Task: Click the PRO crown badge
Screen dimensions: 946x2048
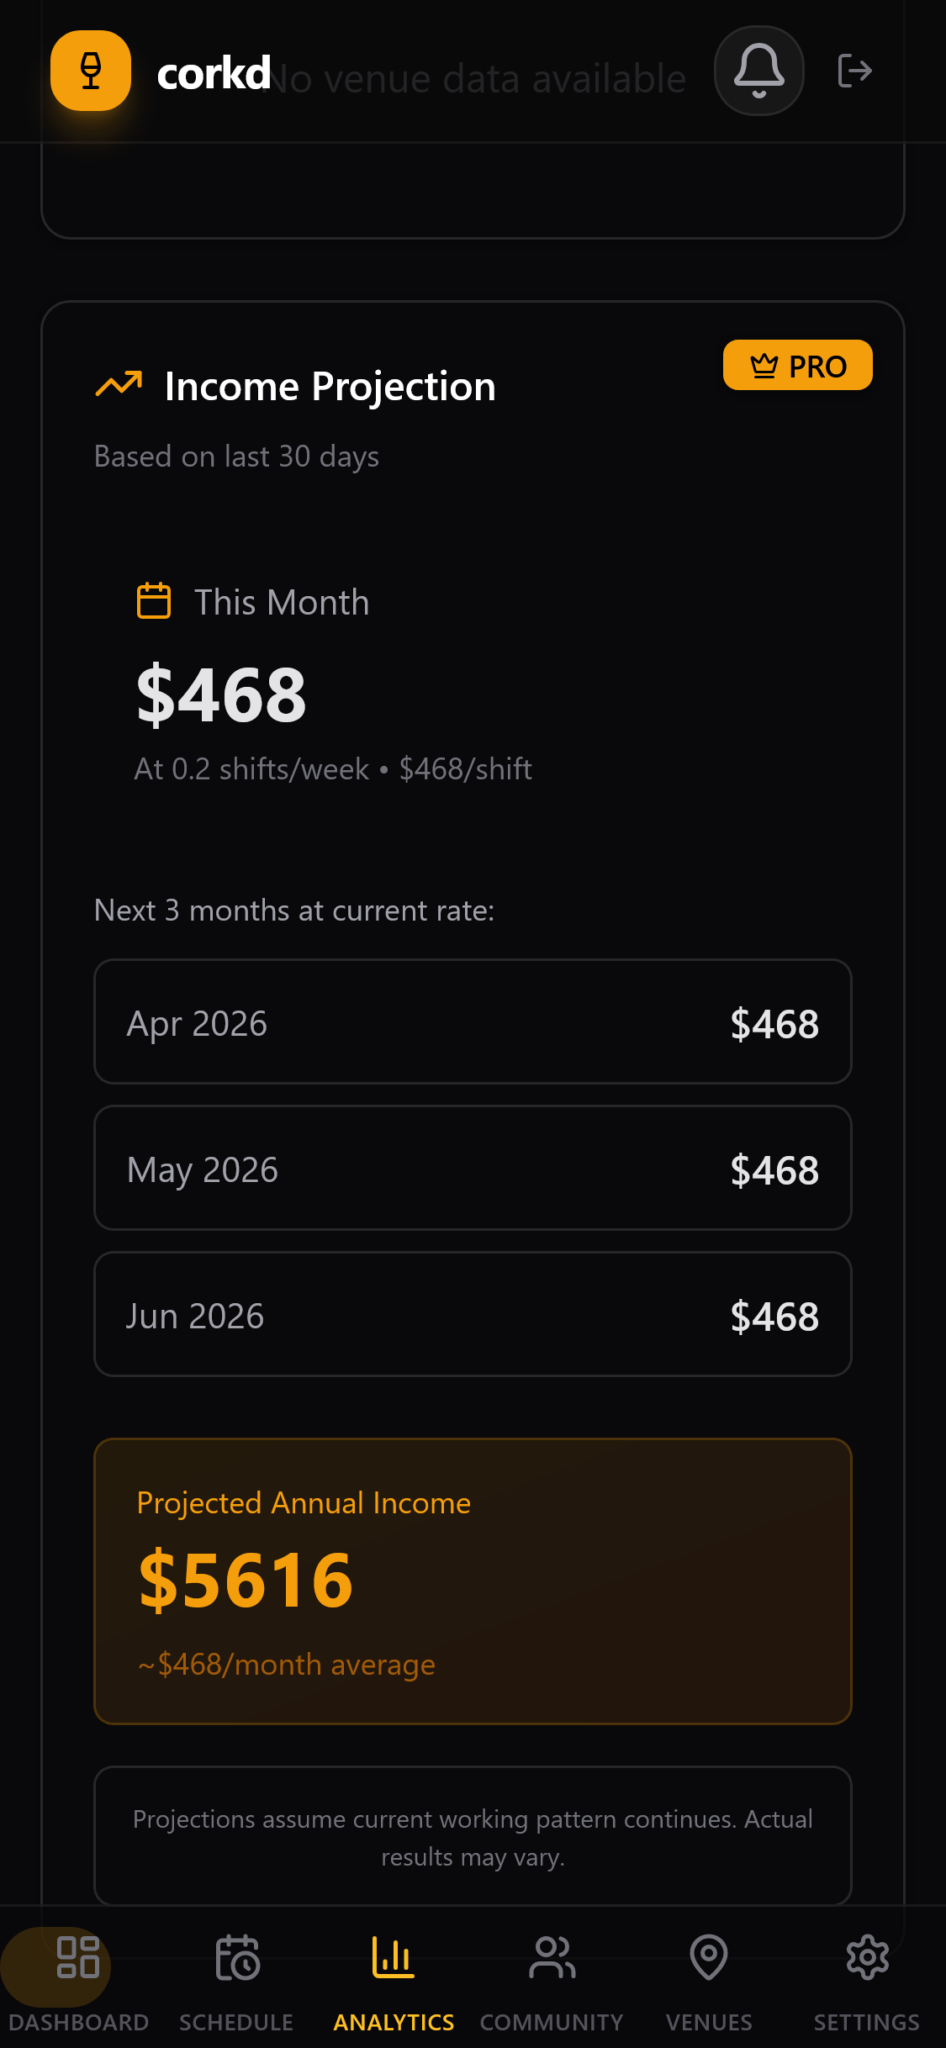Action: point(797,366)
